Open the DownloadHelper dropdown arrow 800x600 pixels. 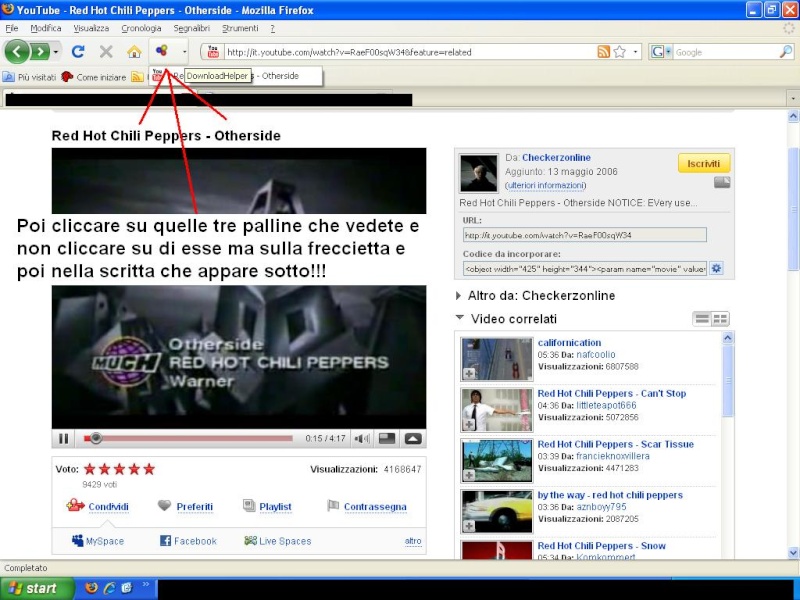tap(184, 52)
